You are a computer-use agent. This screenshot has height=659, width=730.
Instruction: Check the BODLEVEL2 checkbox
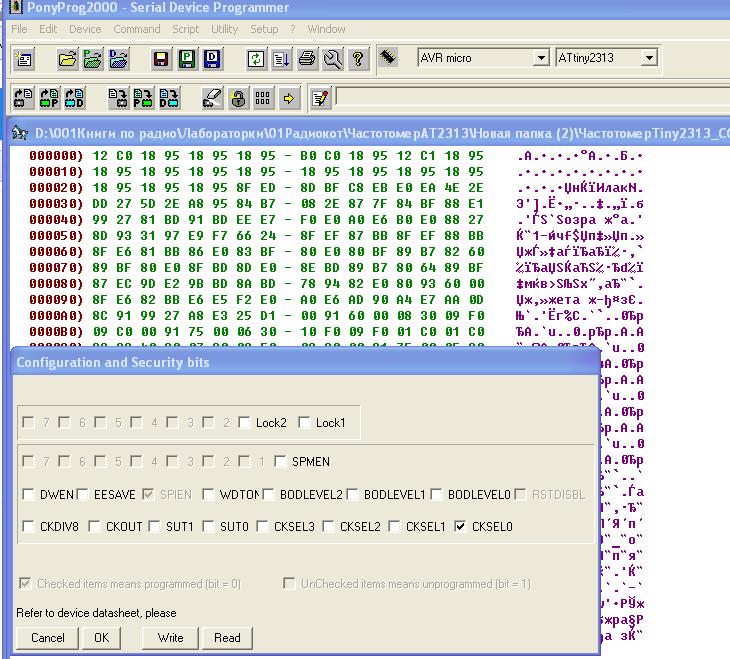(x=268, y=494)
